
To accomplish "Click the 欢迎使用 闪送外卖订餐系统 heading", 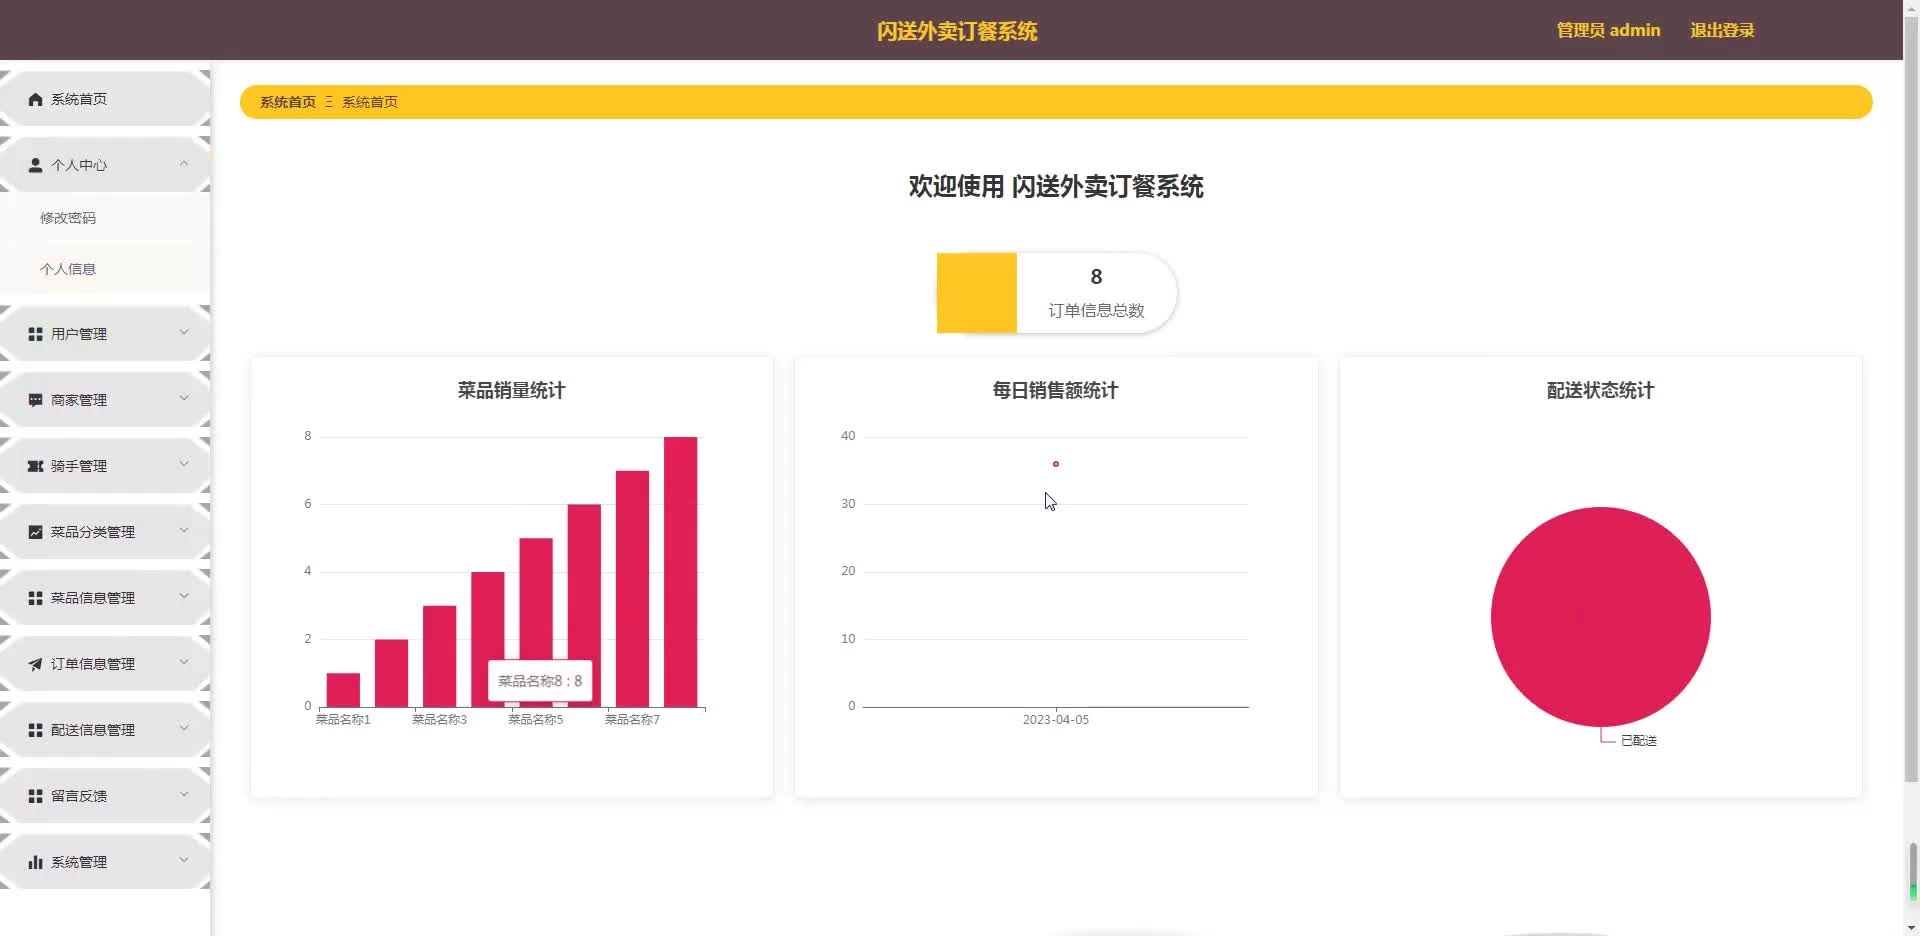I will click(1056, 187).
